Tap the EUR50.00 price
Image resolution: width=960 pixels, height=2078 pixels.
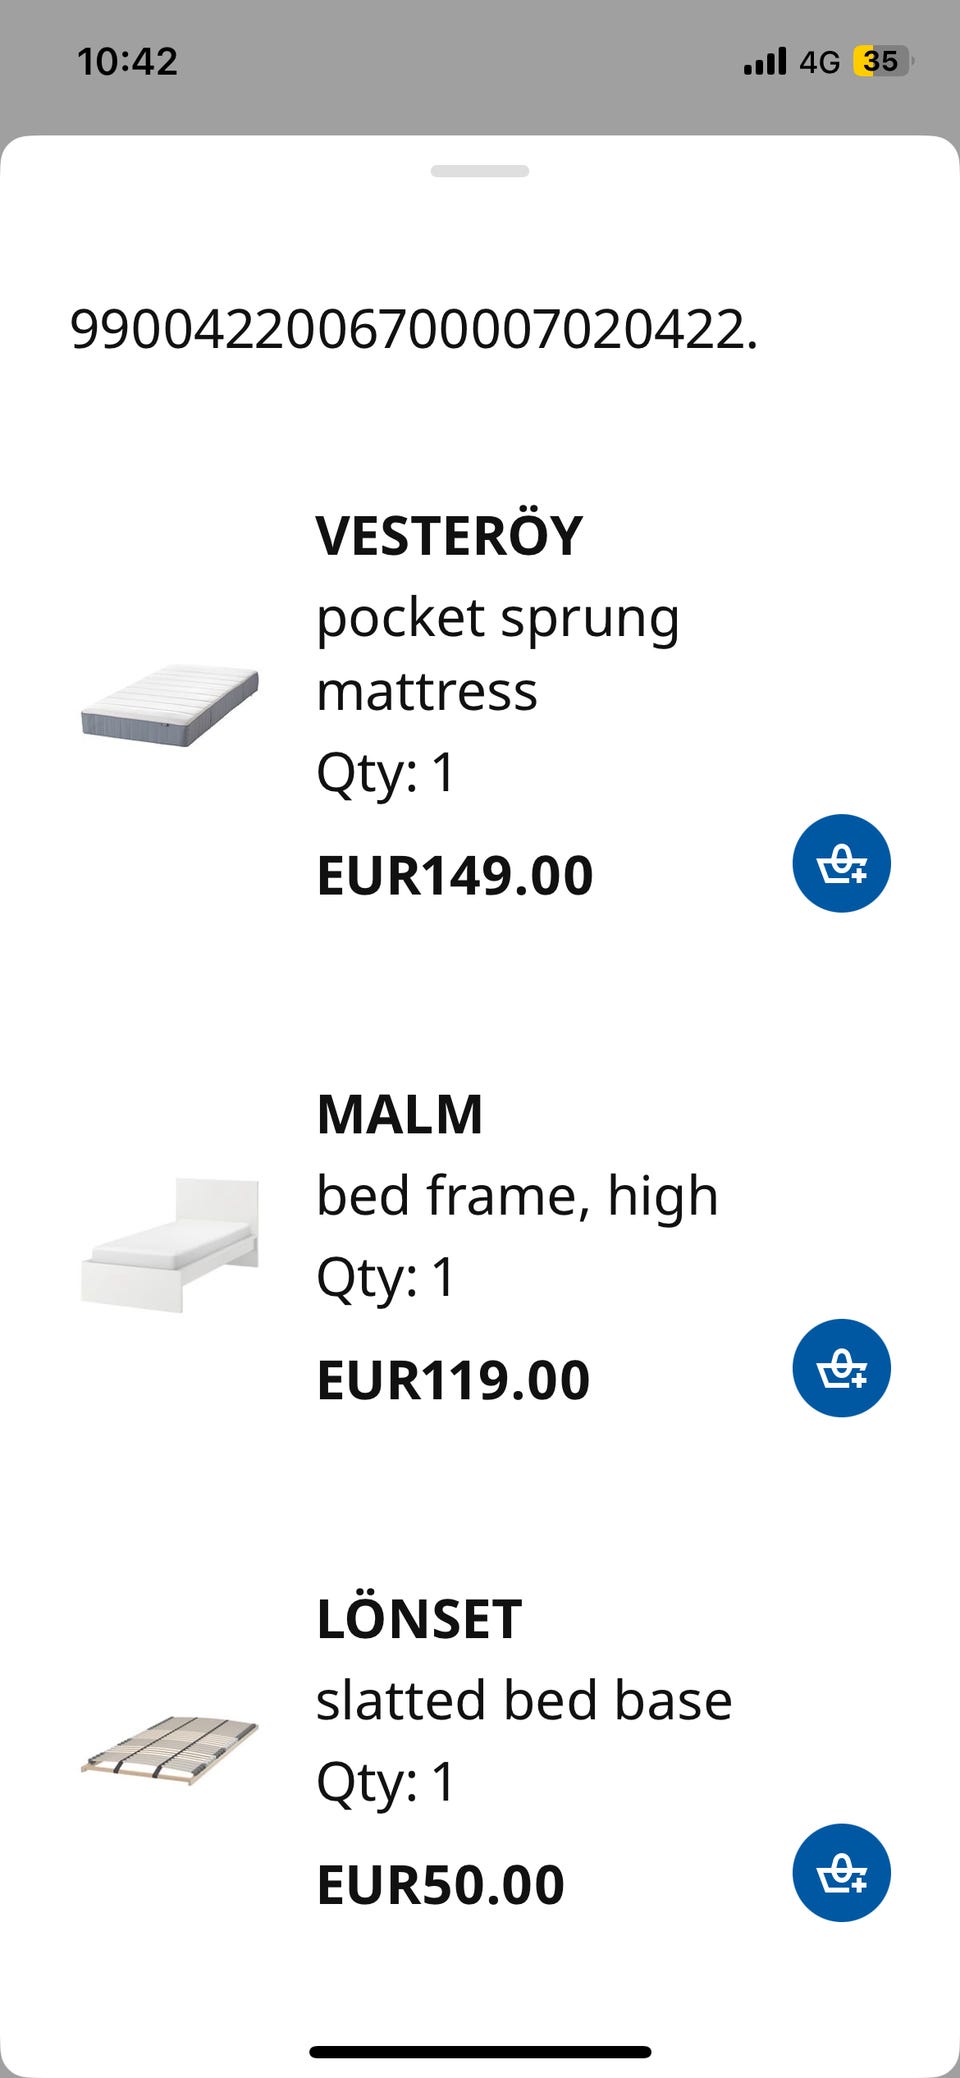pos(441,1885)
